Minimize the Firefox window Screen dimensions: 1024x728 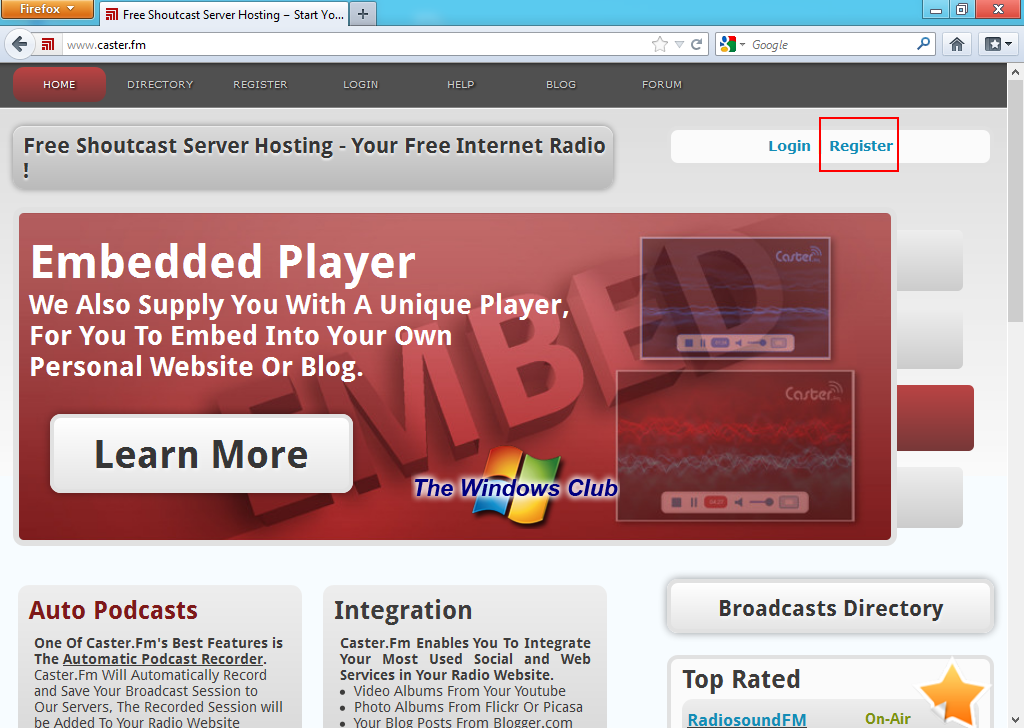(x=936, y=9)
